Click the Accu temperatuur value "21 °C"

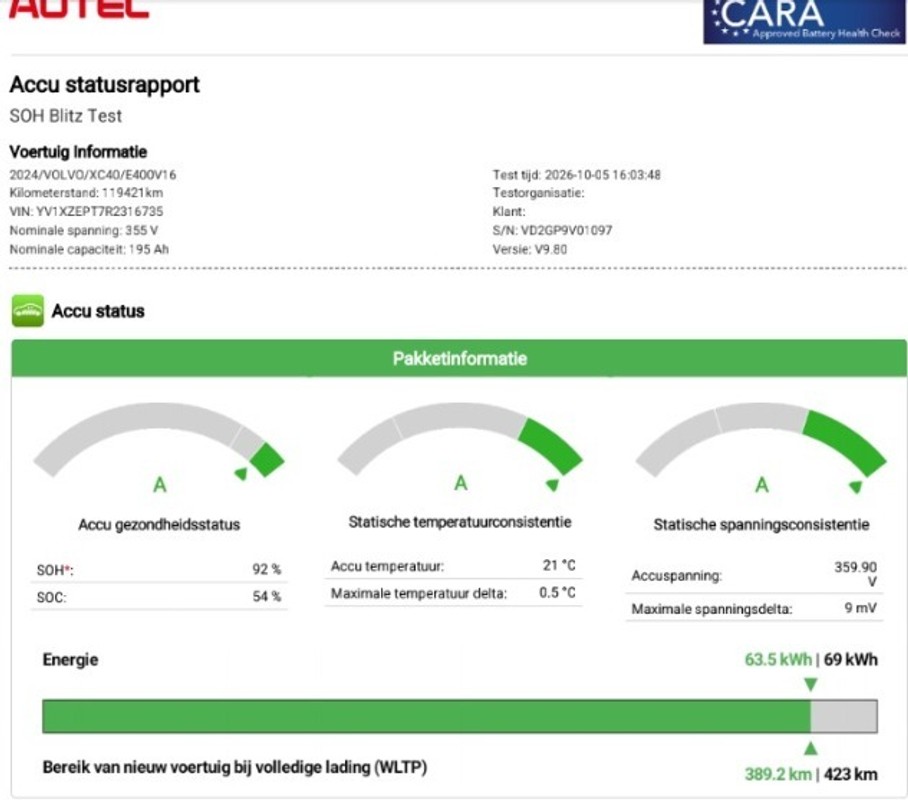(x=559, y=565)
